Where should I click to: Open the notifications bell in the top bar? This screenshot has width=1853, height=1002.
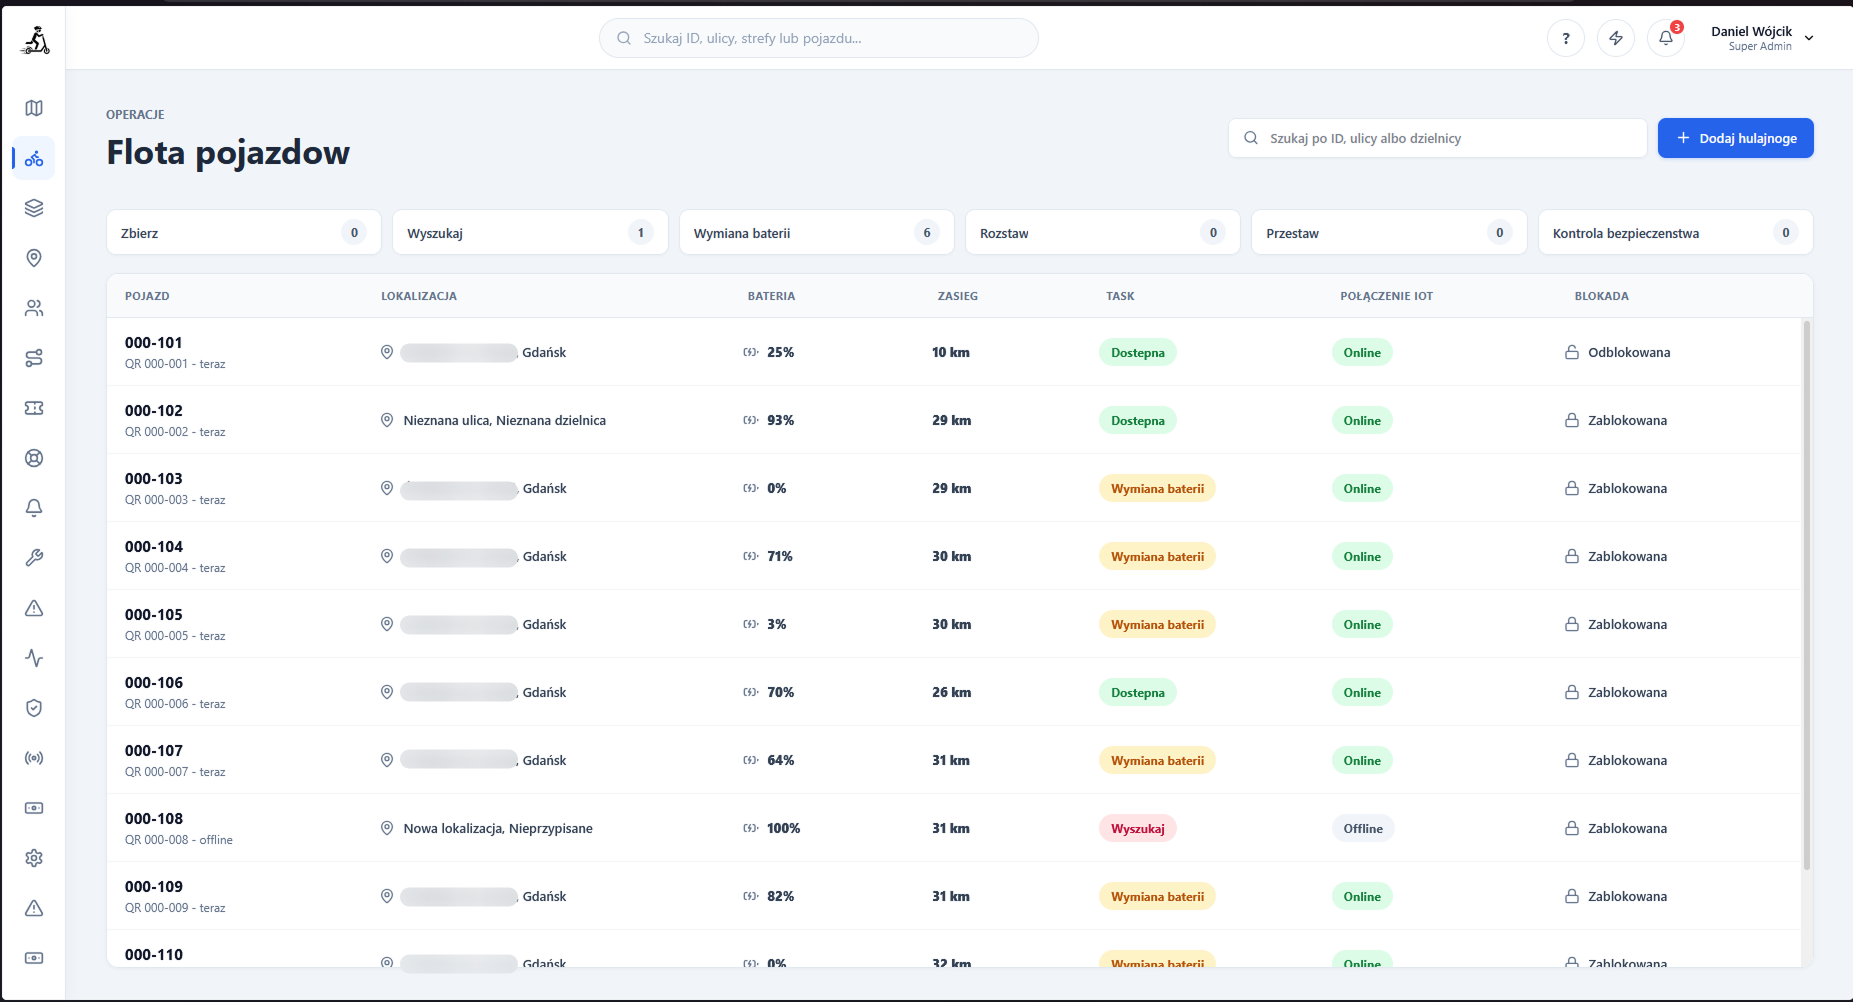(1666, 38)
